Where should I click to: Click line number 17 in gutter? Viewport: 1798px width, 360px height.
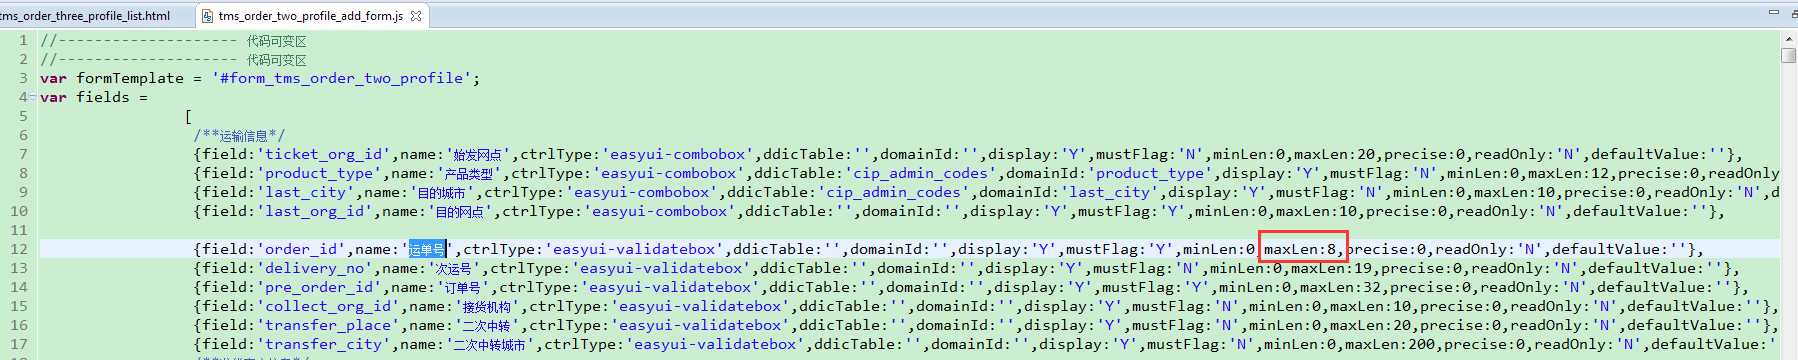pyautogui.click(x=19, y=344)
